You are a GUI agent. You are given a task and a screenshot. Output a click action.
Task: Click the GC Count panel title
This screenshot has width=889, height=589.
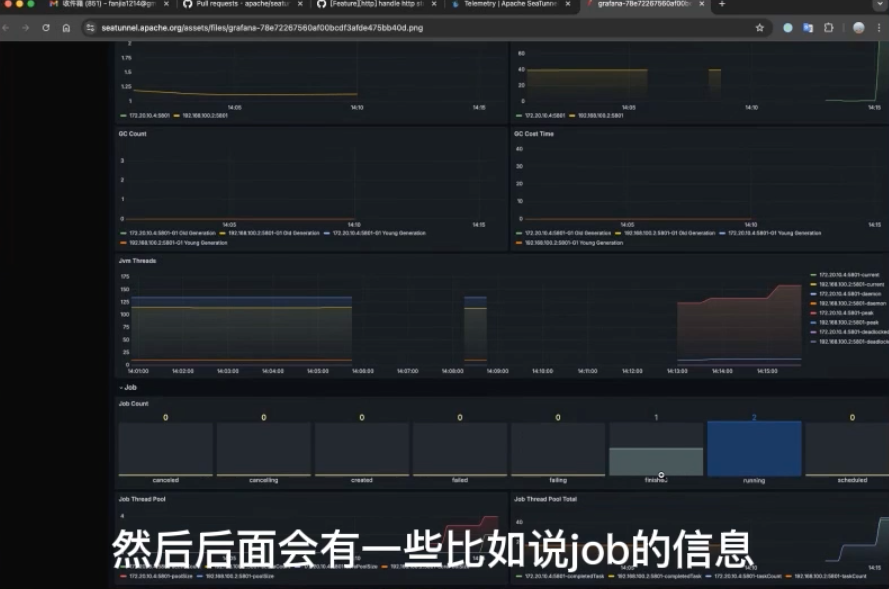(132, 134)
